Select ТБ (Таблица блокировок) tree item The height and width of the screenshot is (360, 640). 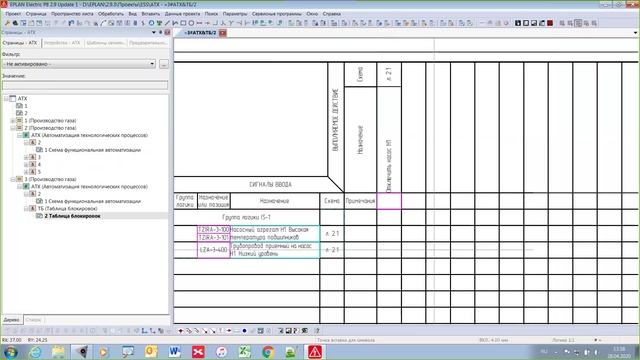[x=67, y=209]
